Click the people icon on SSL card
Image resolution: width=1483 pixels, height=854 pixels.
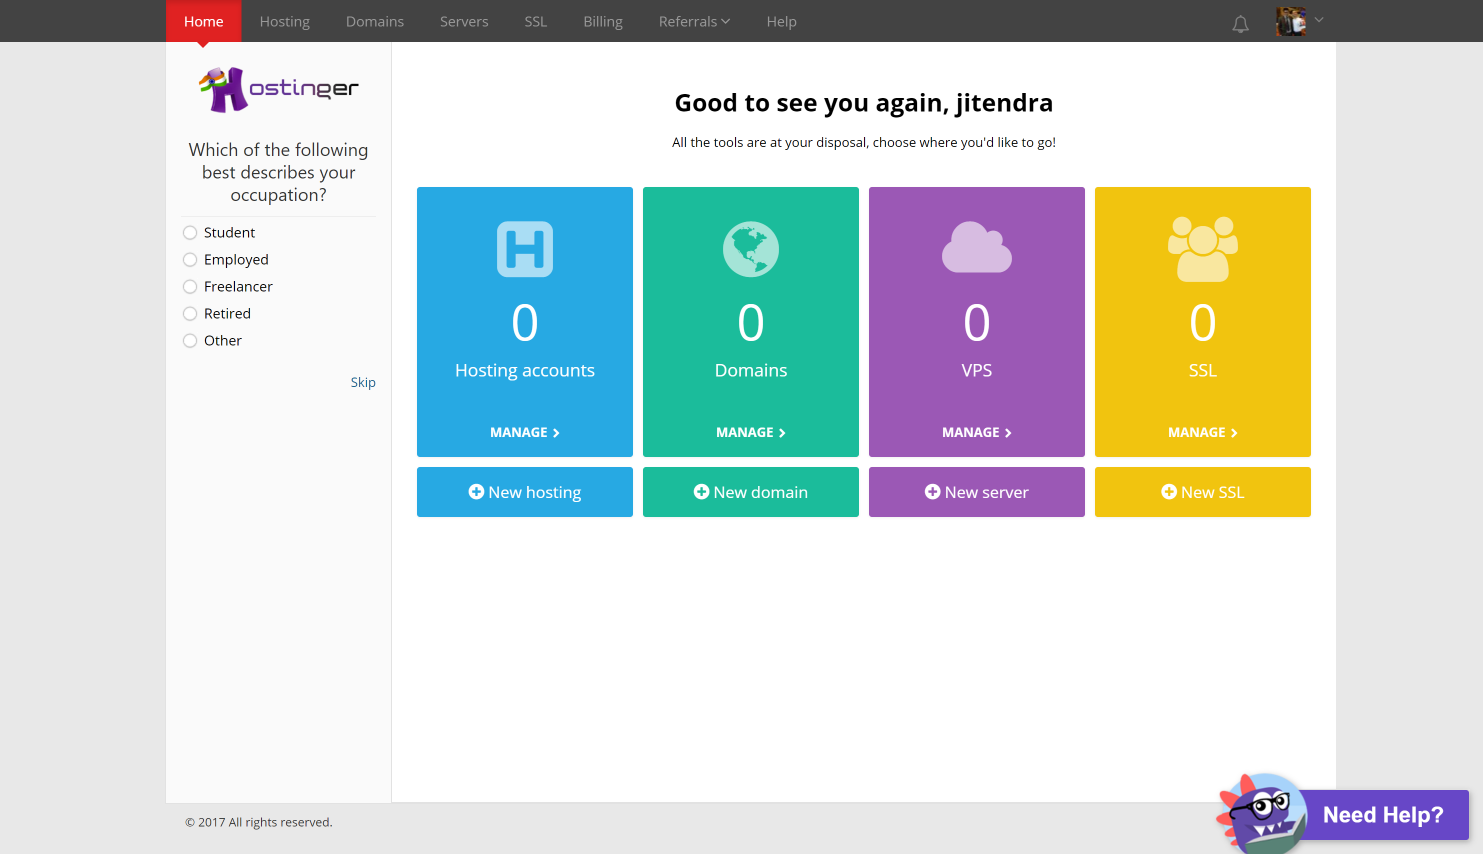click(x=1202, y=248)
